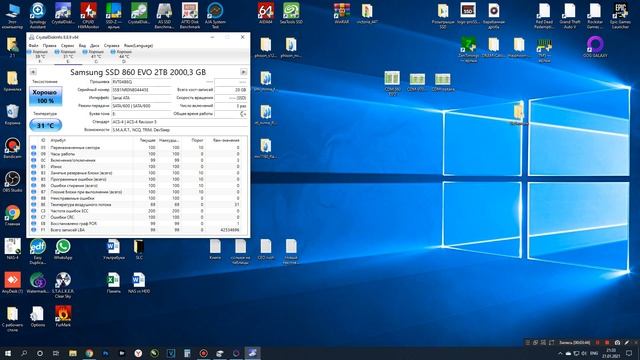This screenshot has width=640, height=360.
Task: Open Bandicam desktop icon
Action: click(x=12, y=148)
